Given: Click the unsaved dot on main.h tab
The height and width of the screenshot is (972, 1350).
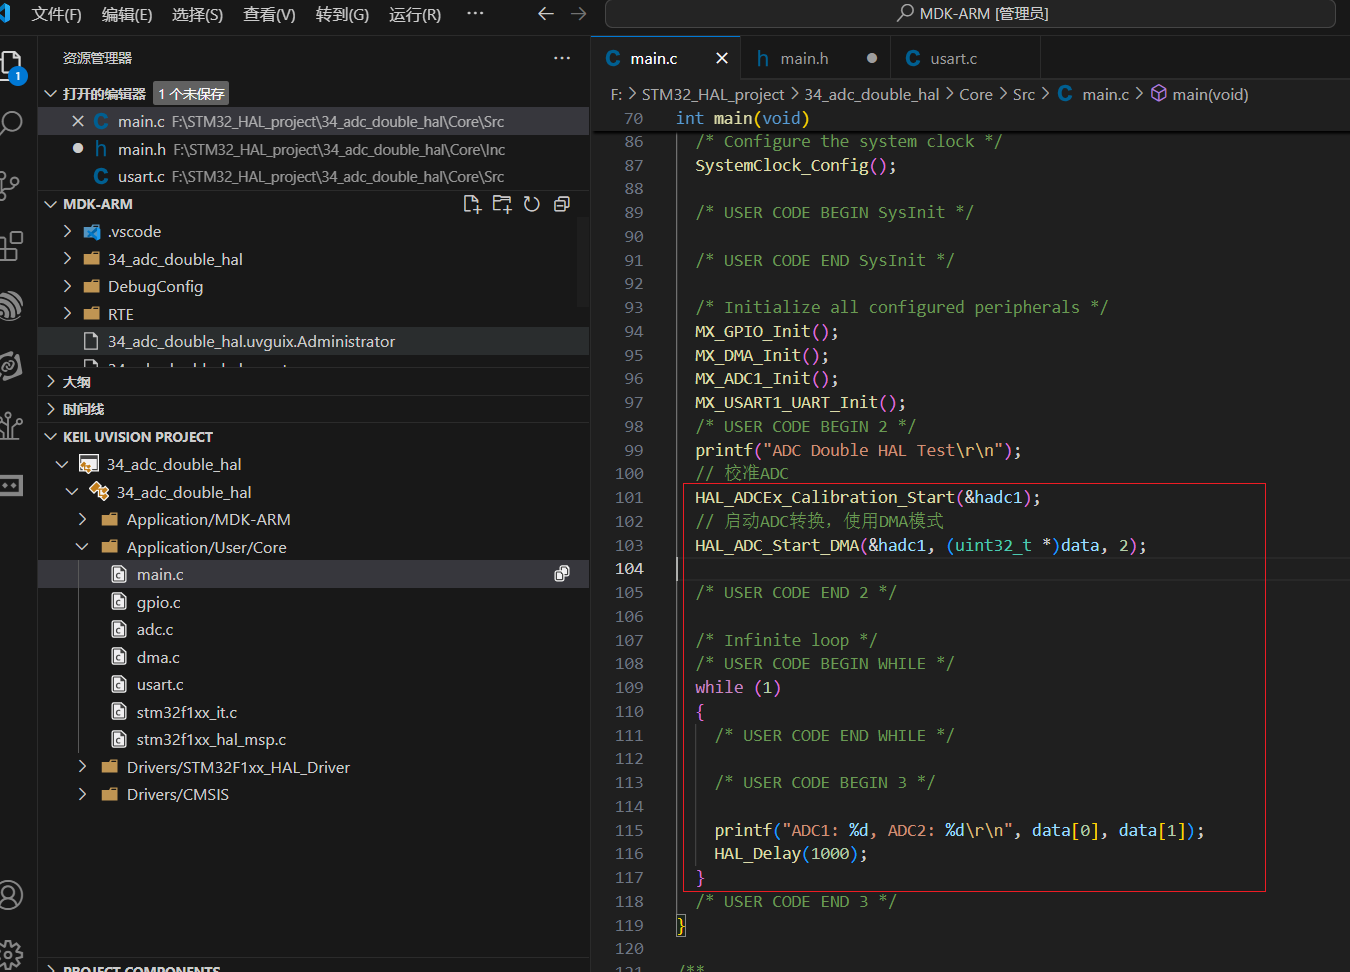Looking at the screenshot, I should click(872, 58).
